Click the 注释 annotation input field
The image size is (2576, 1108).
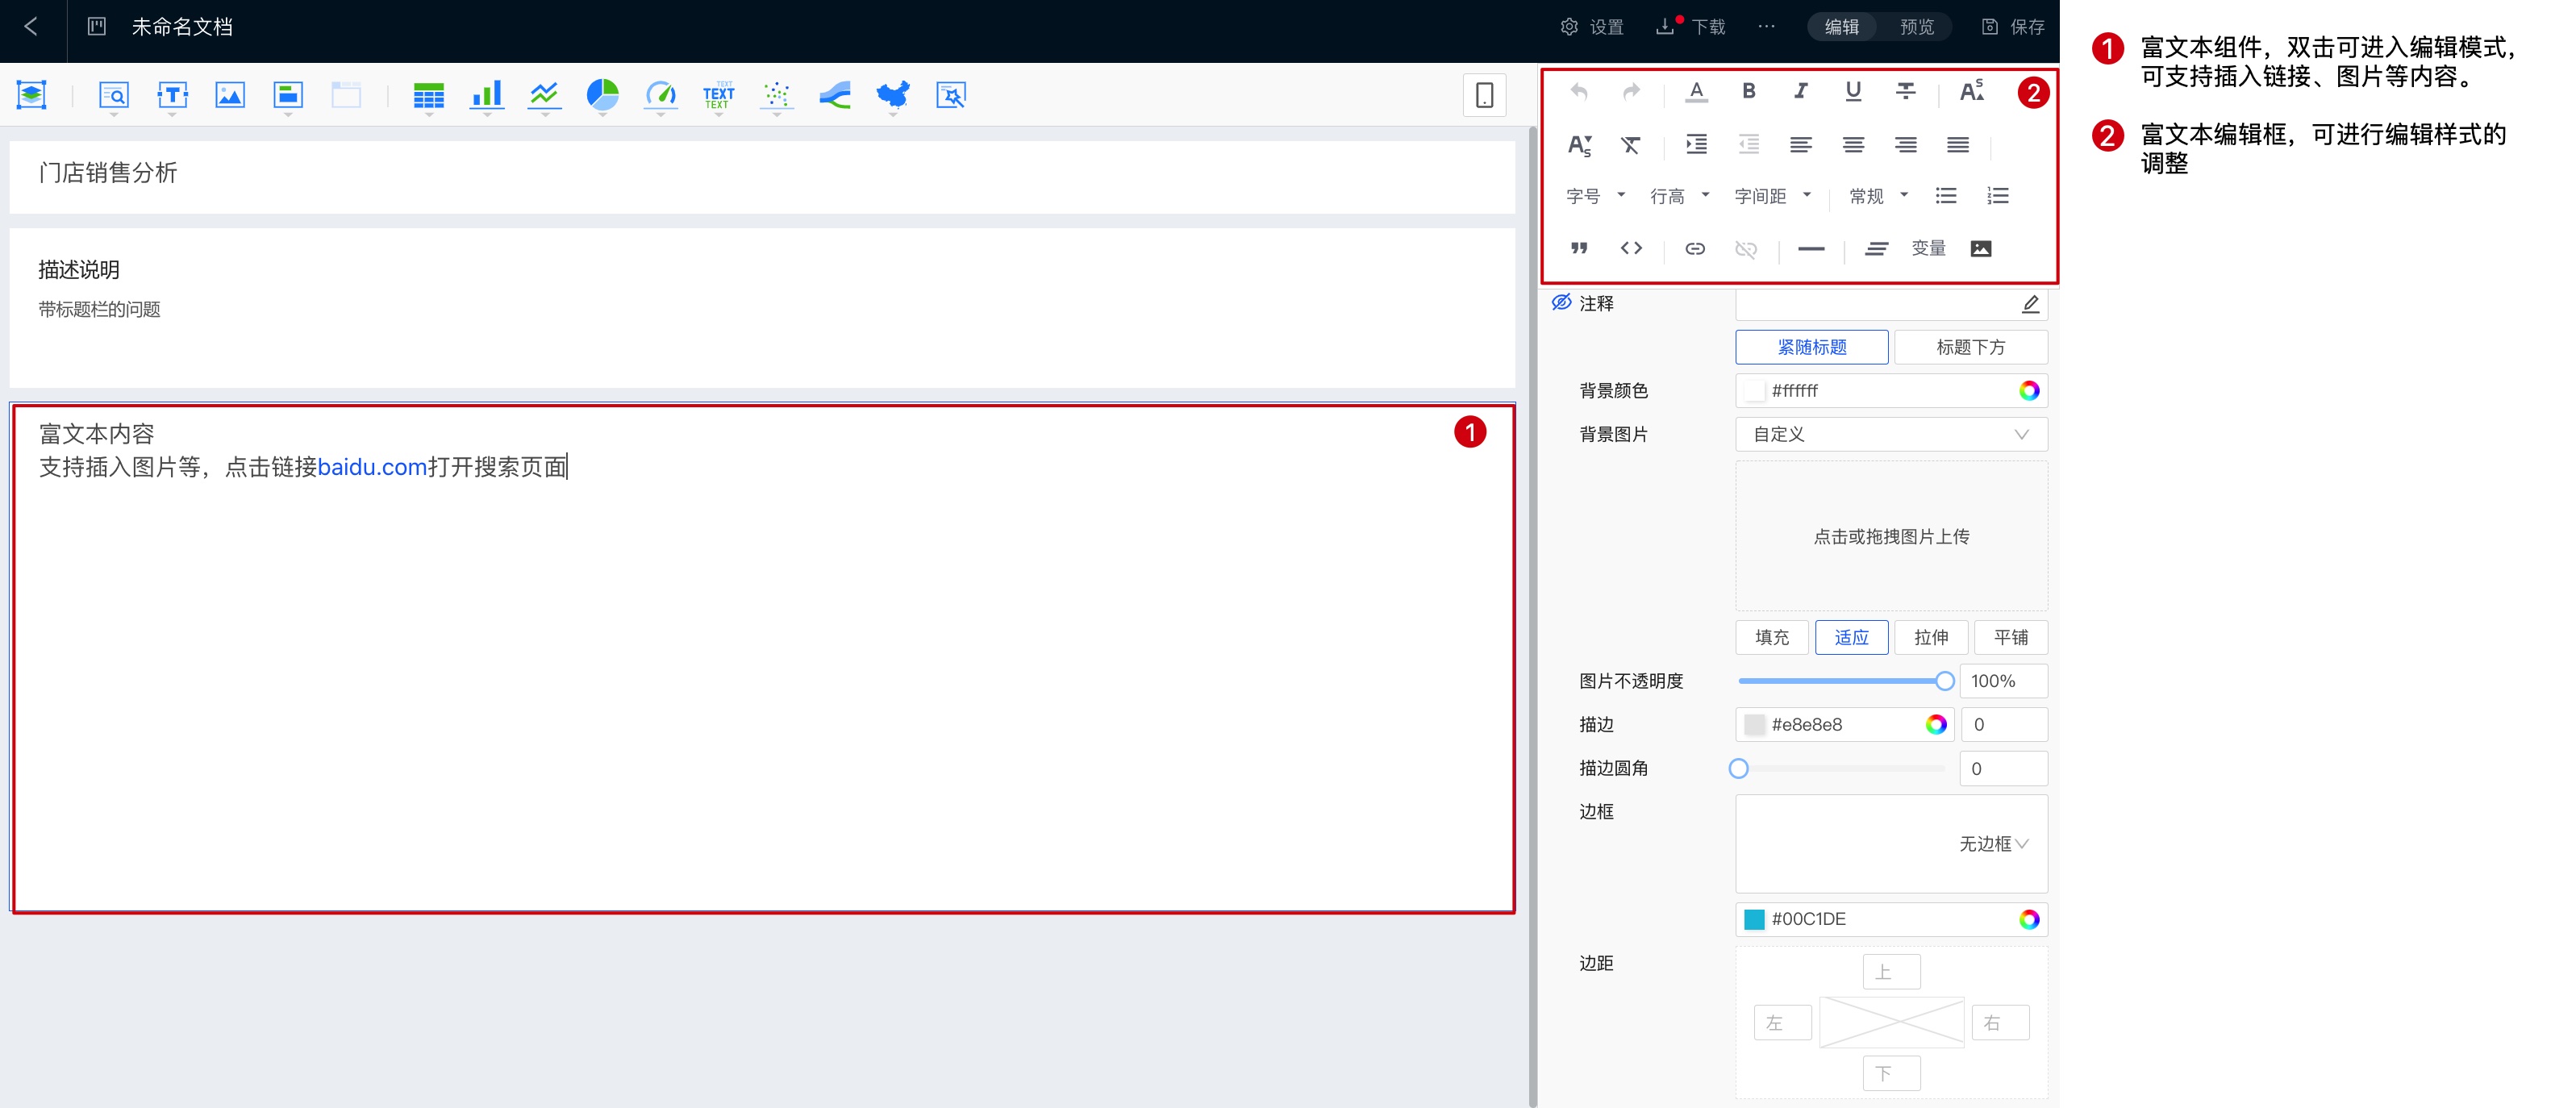coord(1891,304)
